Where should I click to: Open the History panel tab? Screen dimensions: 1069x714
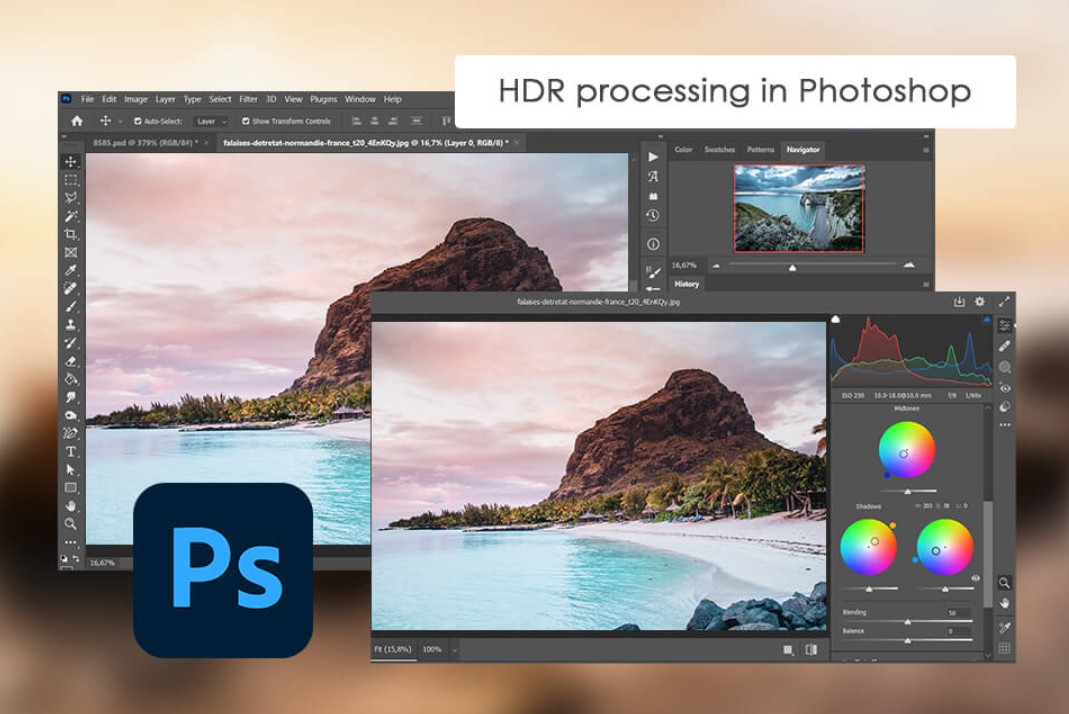tap(687, 284)
